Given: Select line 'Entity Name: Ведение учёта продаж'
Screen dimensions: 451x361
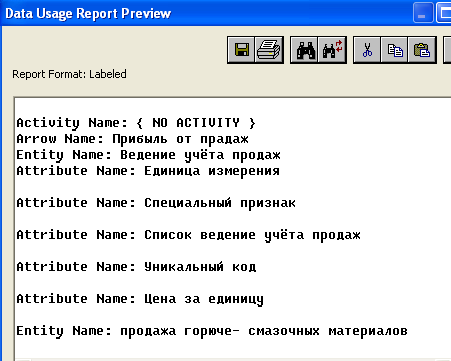Looking at the screenshot, I should [148, 155].
